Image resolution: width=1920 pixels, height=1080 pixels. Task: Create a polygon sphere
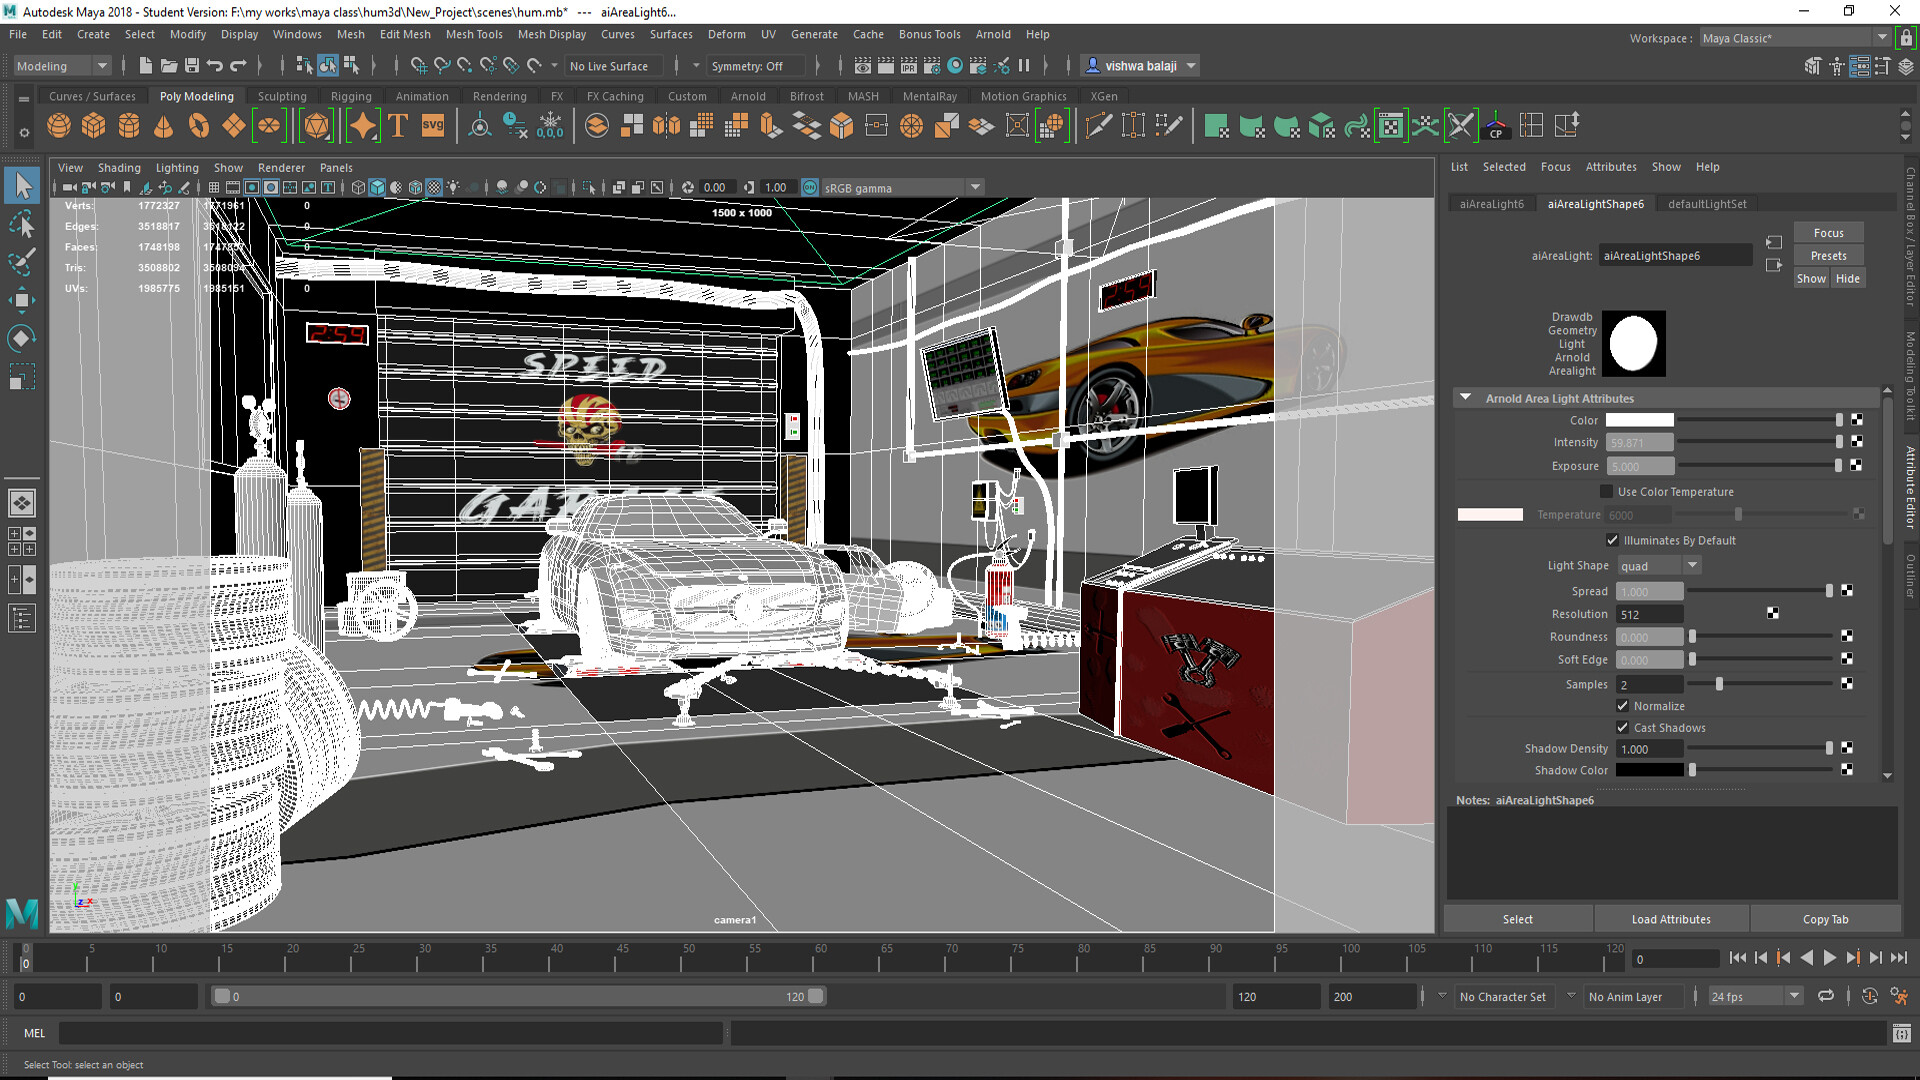(x=59, y=125)
